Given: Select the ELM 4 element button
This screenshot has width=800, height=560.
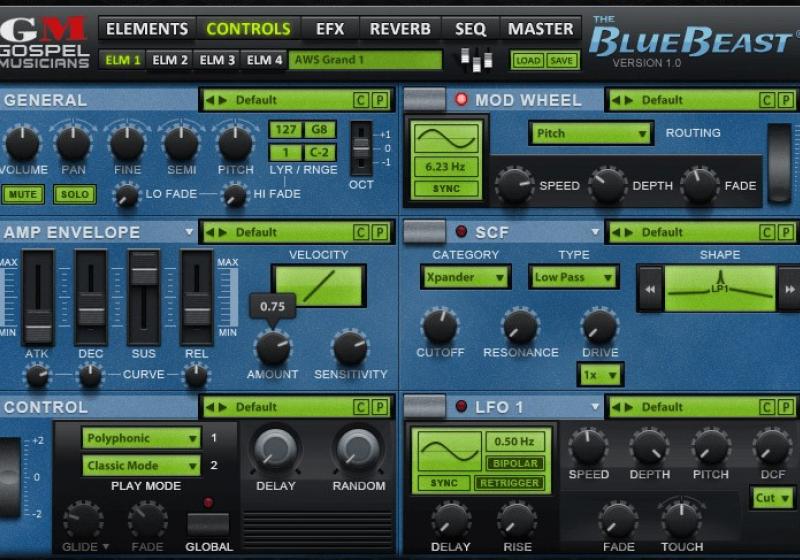Looking at the screenshot, I should [264, 60].
